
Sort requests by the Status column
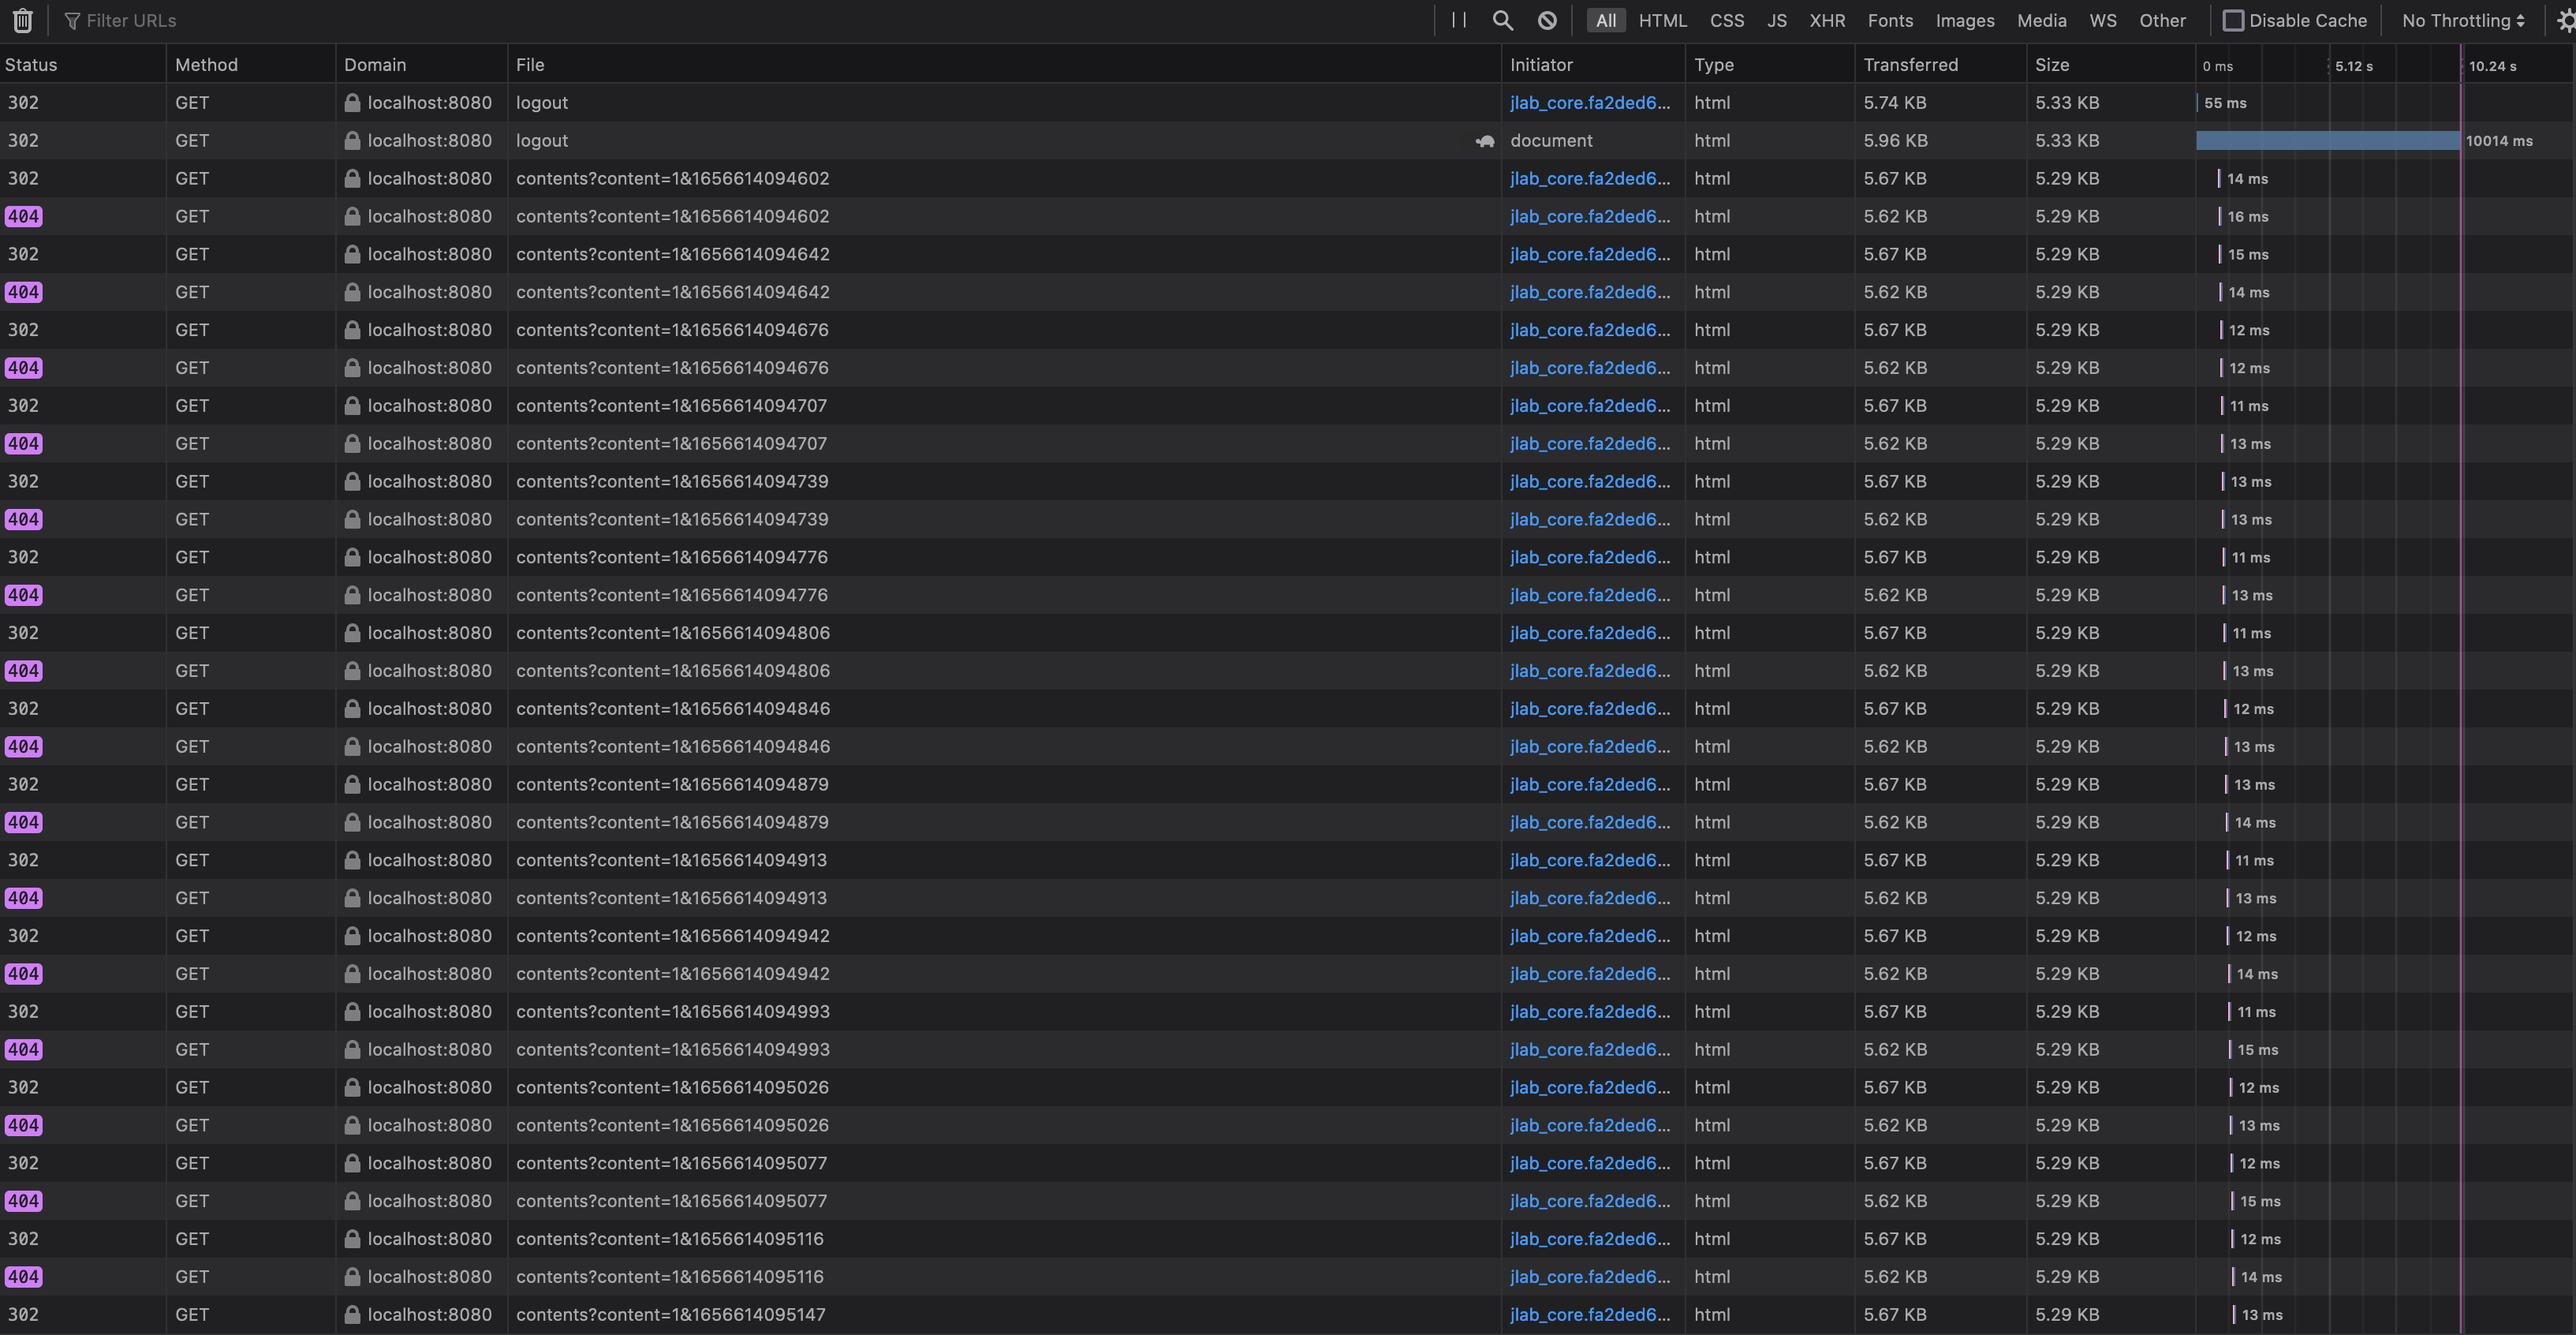point(31,64)
